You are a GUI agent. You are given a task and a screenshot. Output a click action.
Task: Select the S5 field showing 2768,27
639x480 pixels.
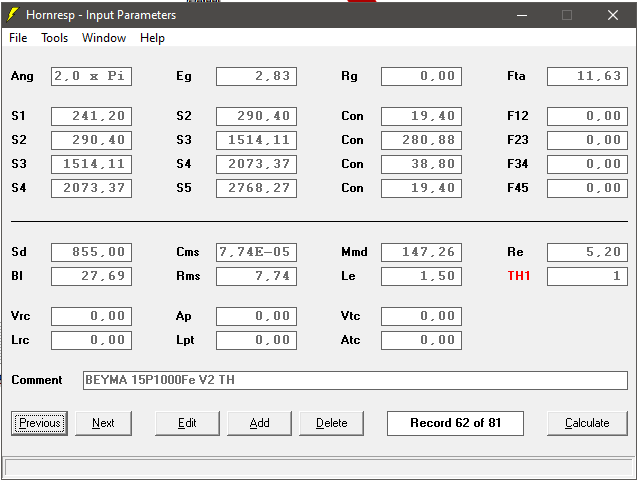click(256, 188)
